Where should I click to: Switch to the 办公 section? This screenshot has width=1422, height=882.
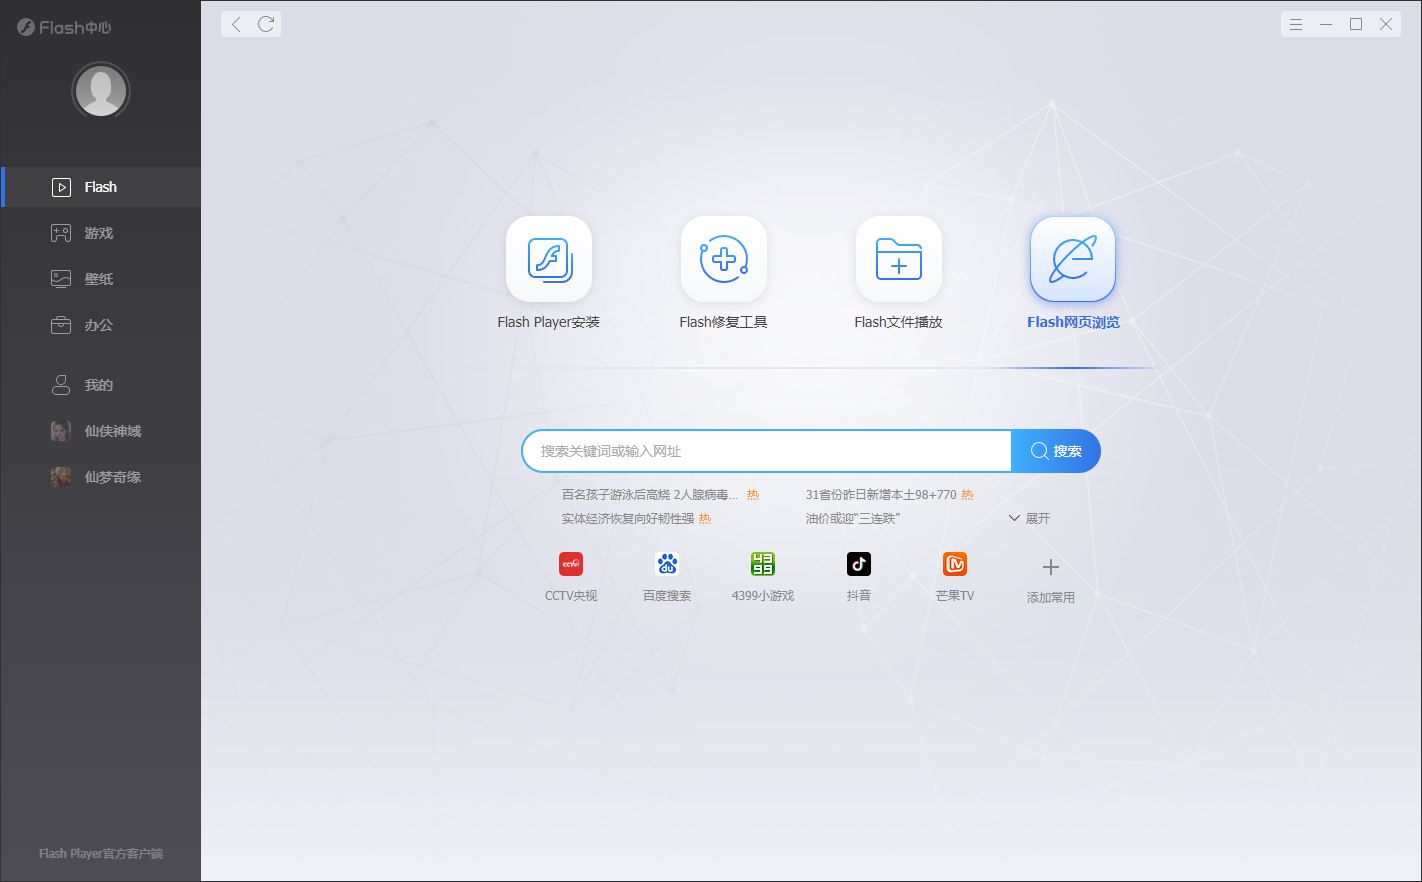tap(100, 324)
